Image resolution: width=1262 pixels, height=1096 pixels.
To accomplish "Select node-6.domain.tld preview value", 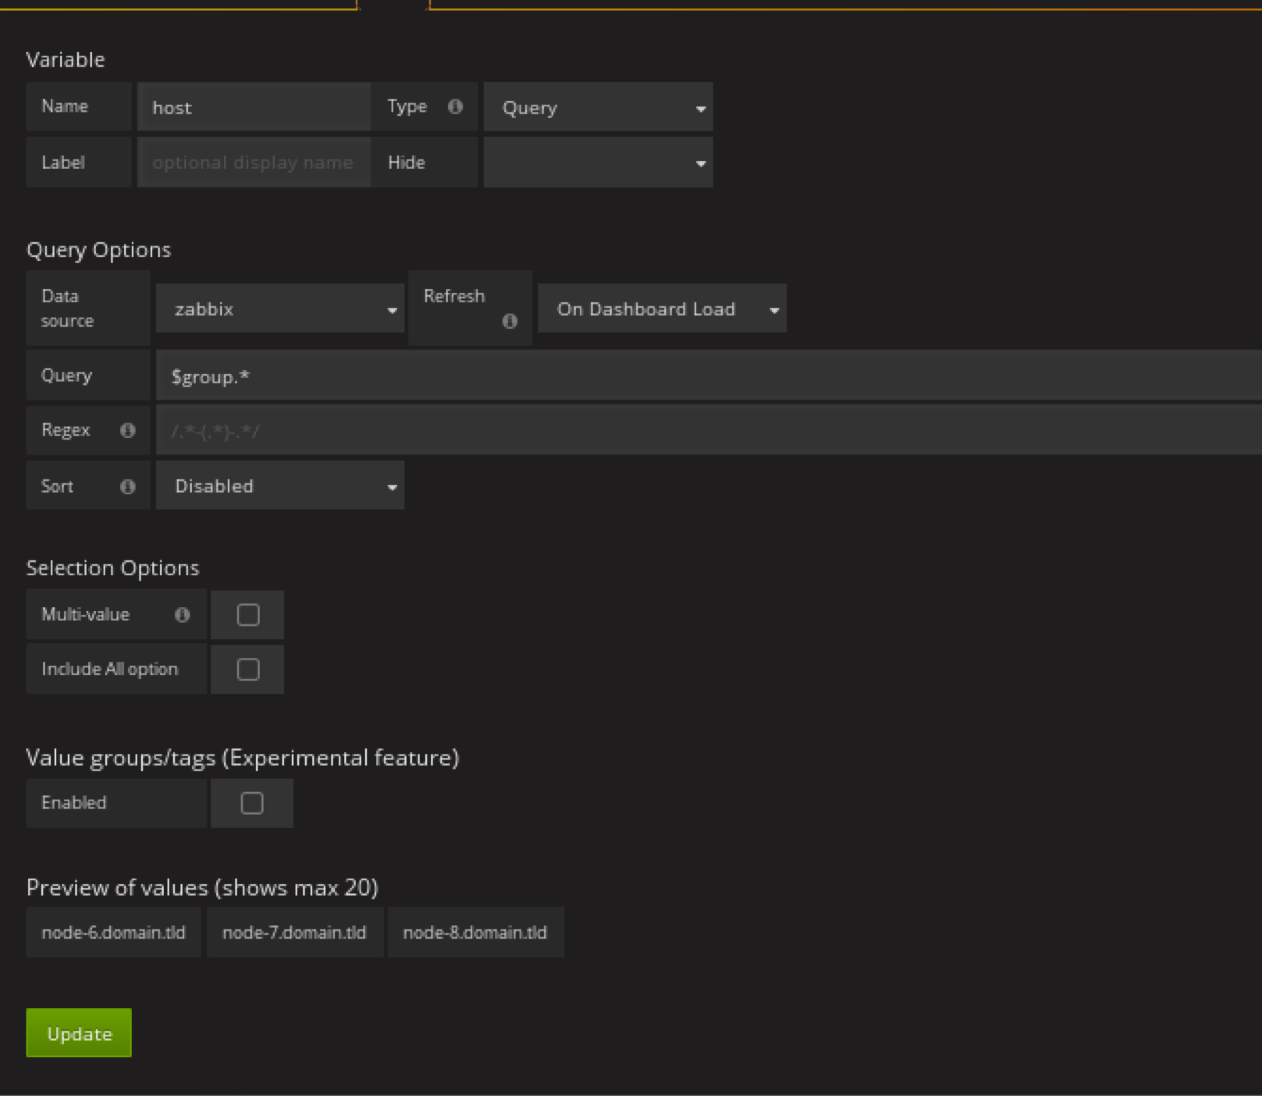I will (x=114, y=932).
